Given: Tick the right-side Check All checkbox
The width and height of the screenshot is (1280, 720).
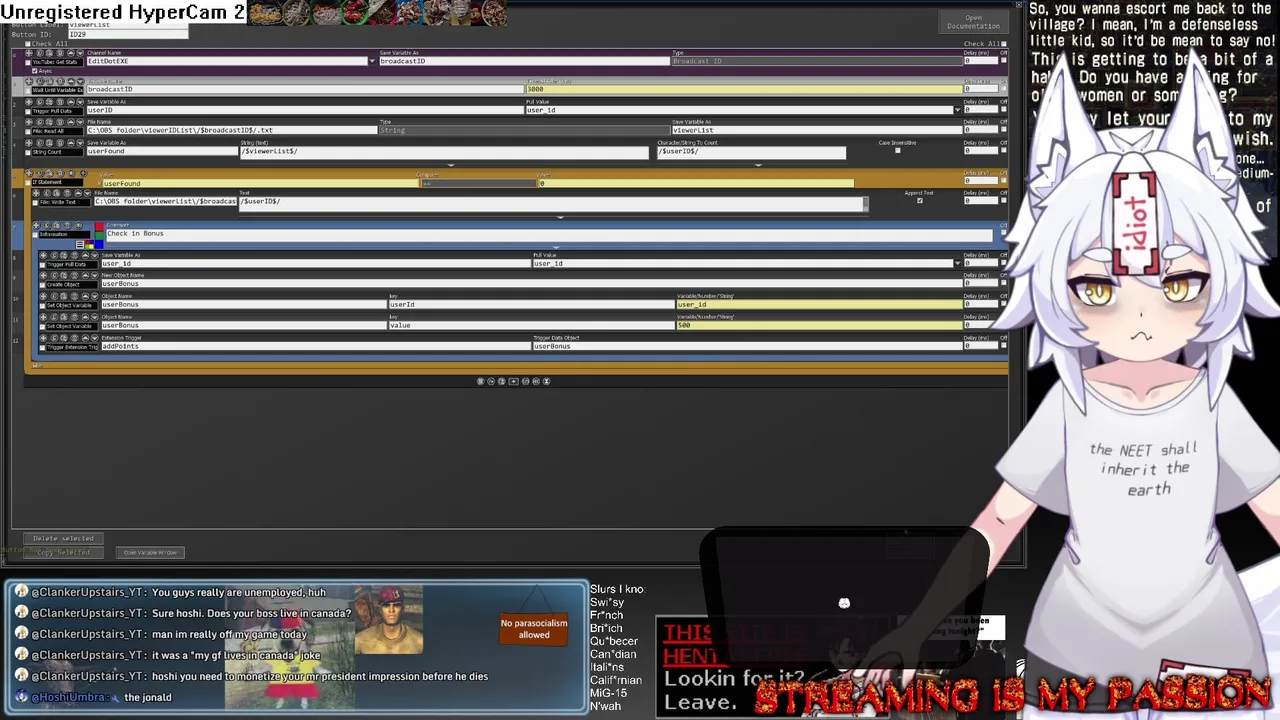Looking at the screenshot, I should tap(1004, 44).
